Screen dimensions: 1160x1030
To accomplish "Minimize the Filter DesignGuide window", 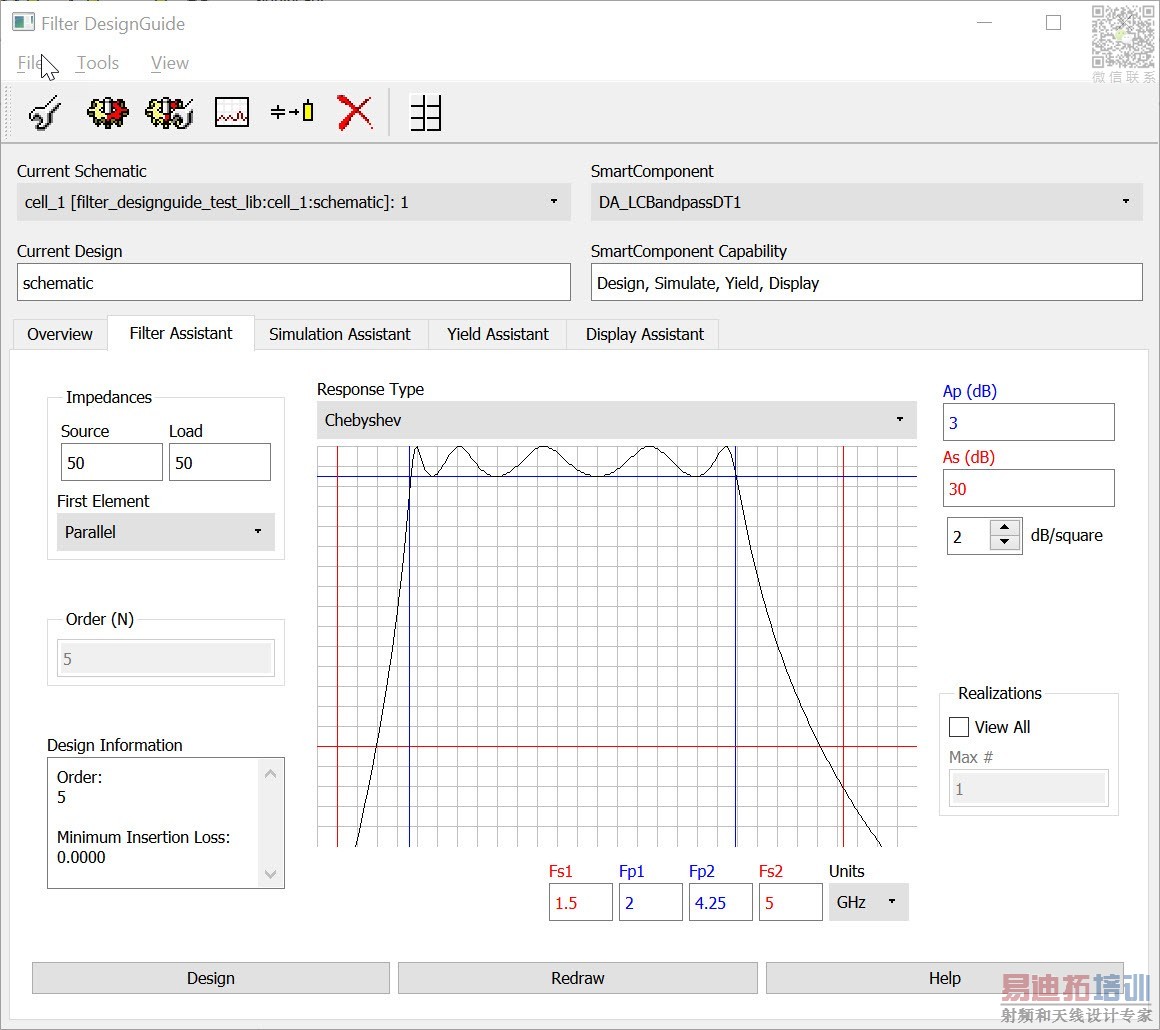I will [984, 23].
